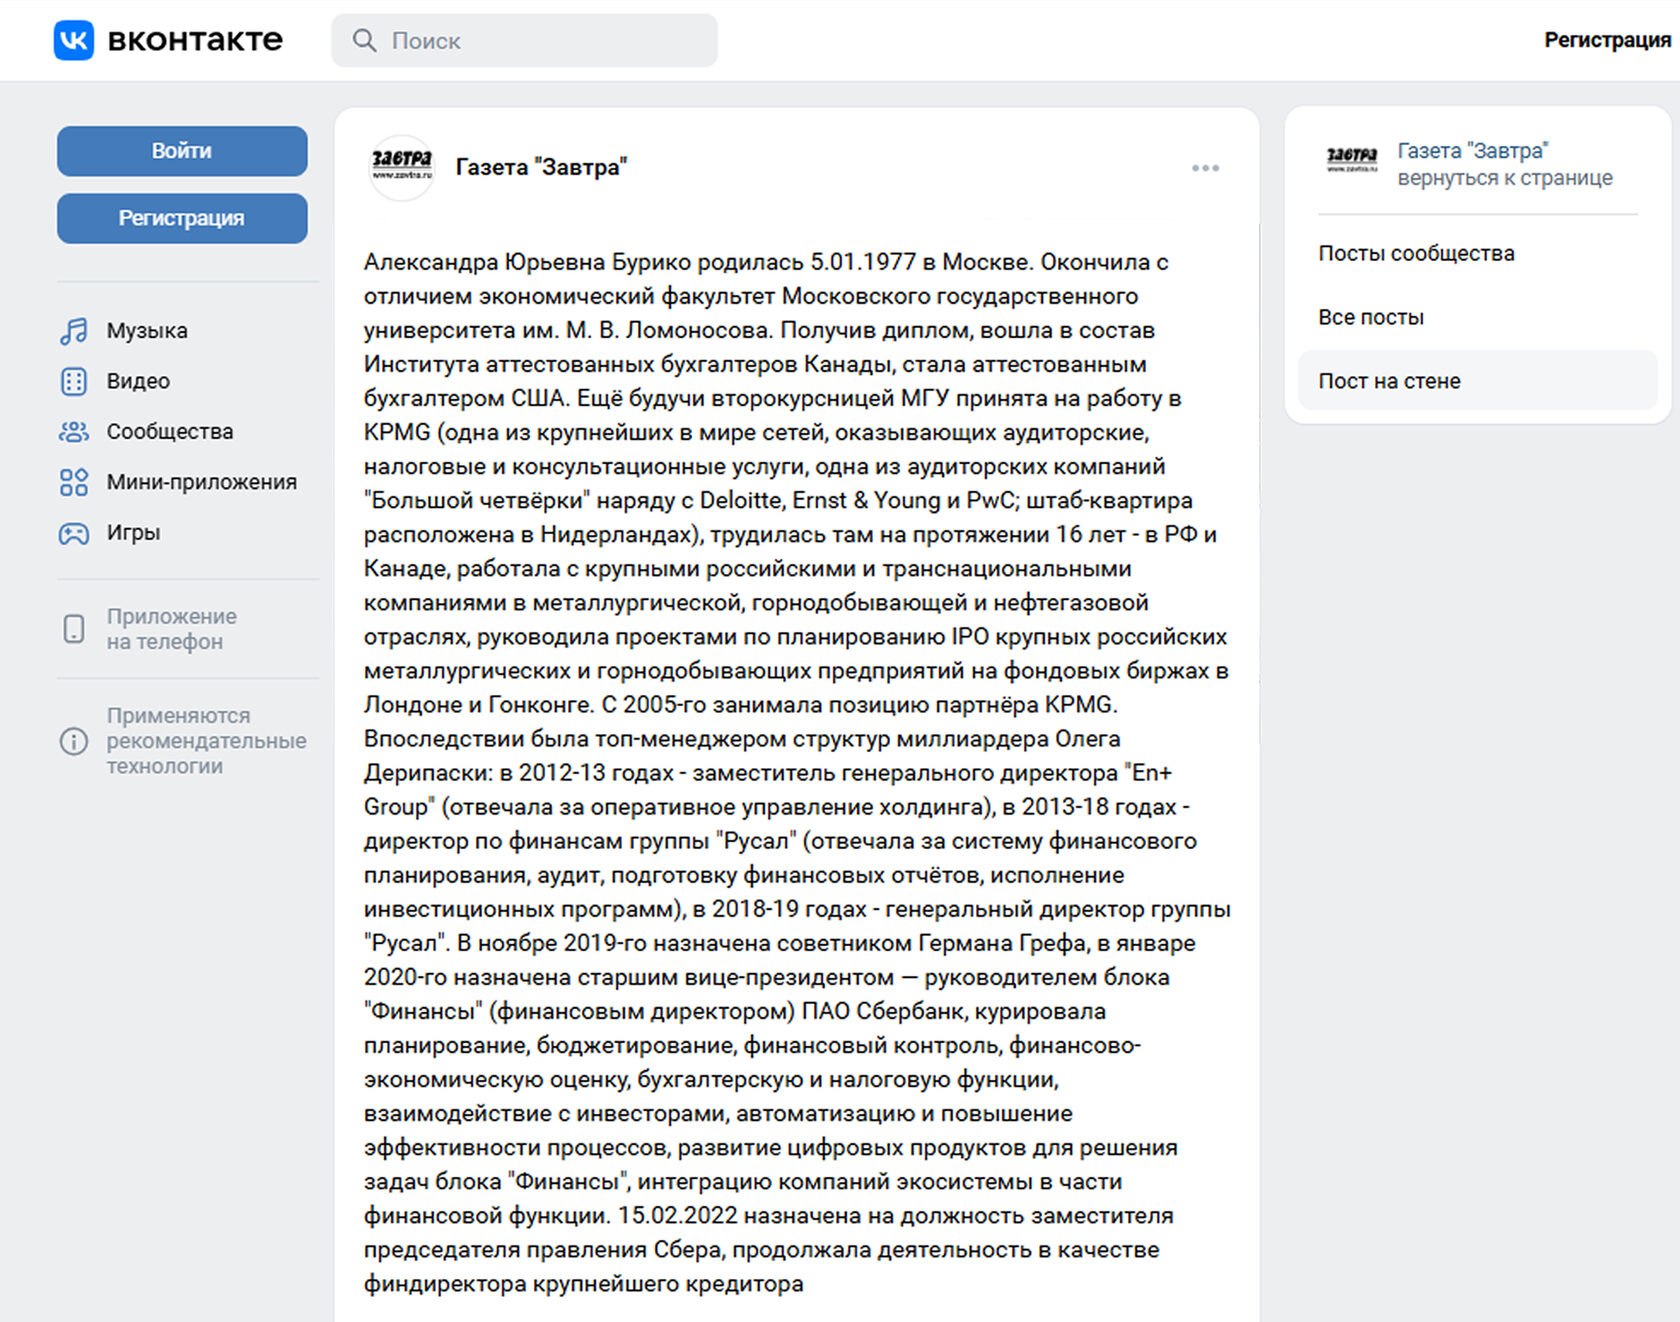Screen dimensions: 1680x1322
Task: Click the Газета Завтра avatar in the post header
Action: click(x=402, y=168)
